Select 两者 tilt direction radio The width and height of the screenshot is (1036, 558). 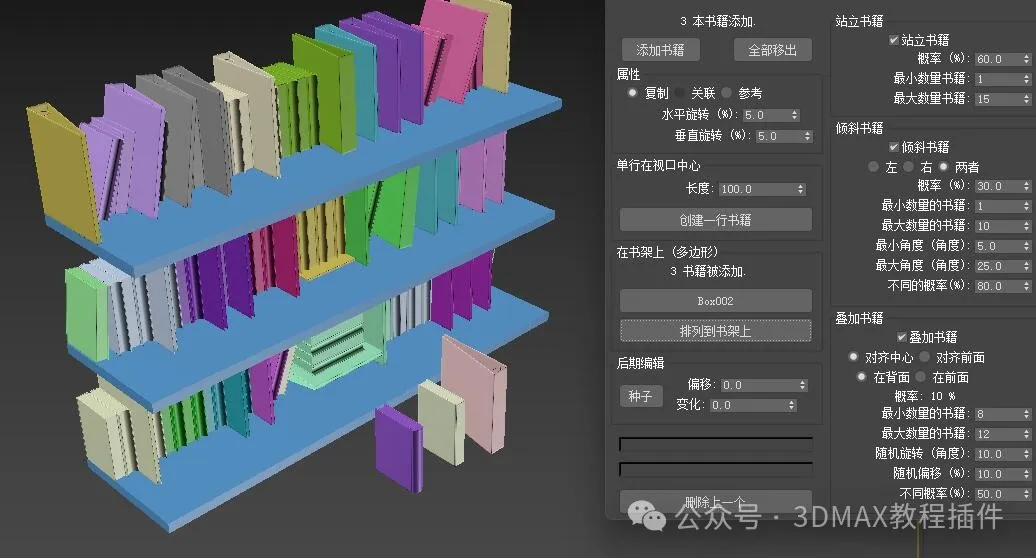click(943, 167)
